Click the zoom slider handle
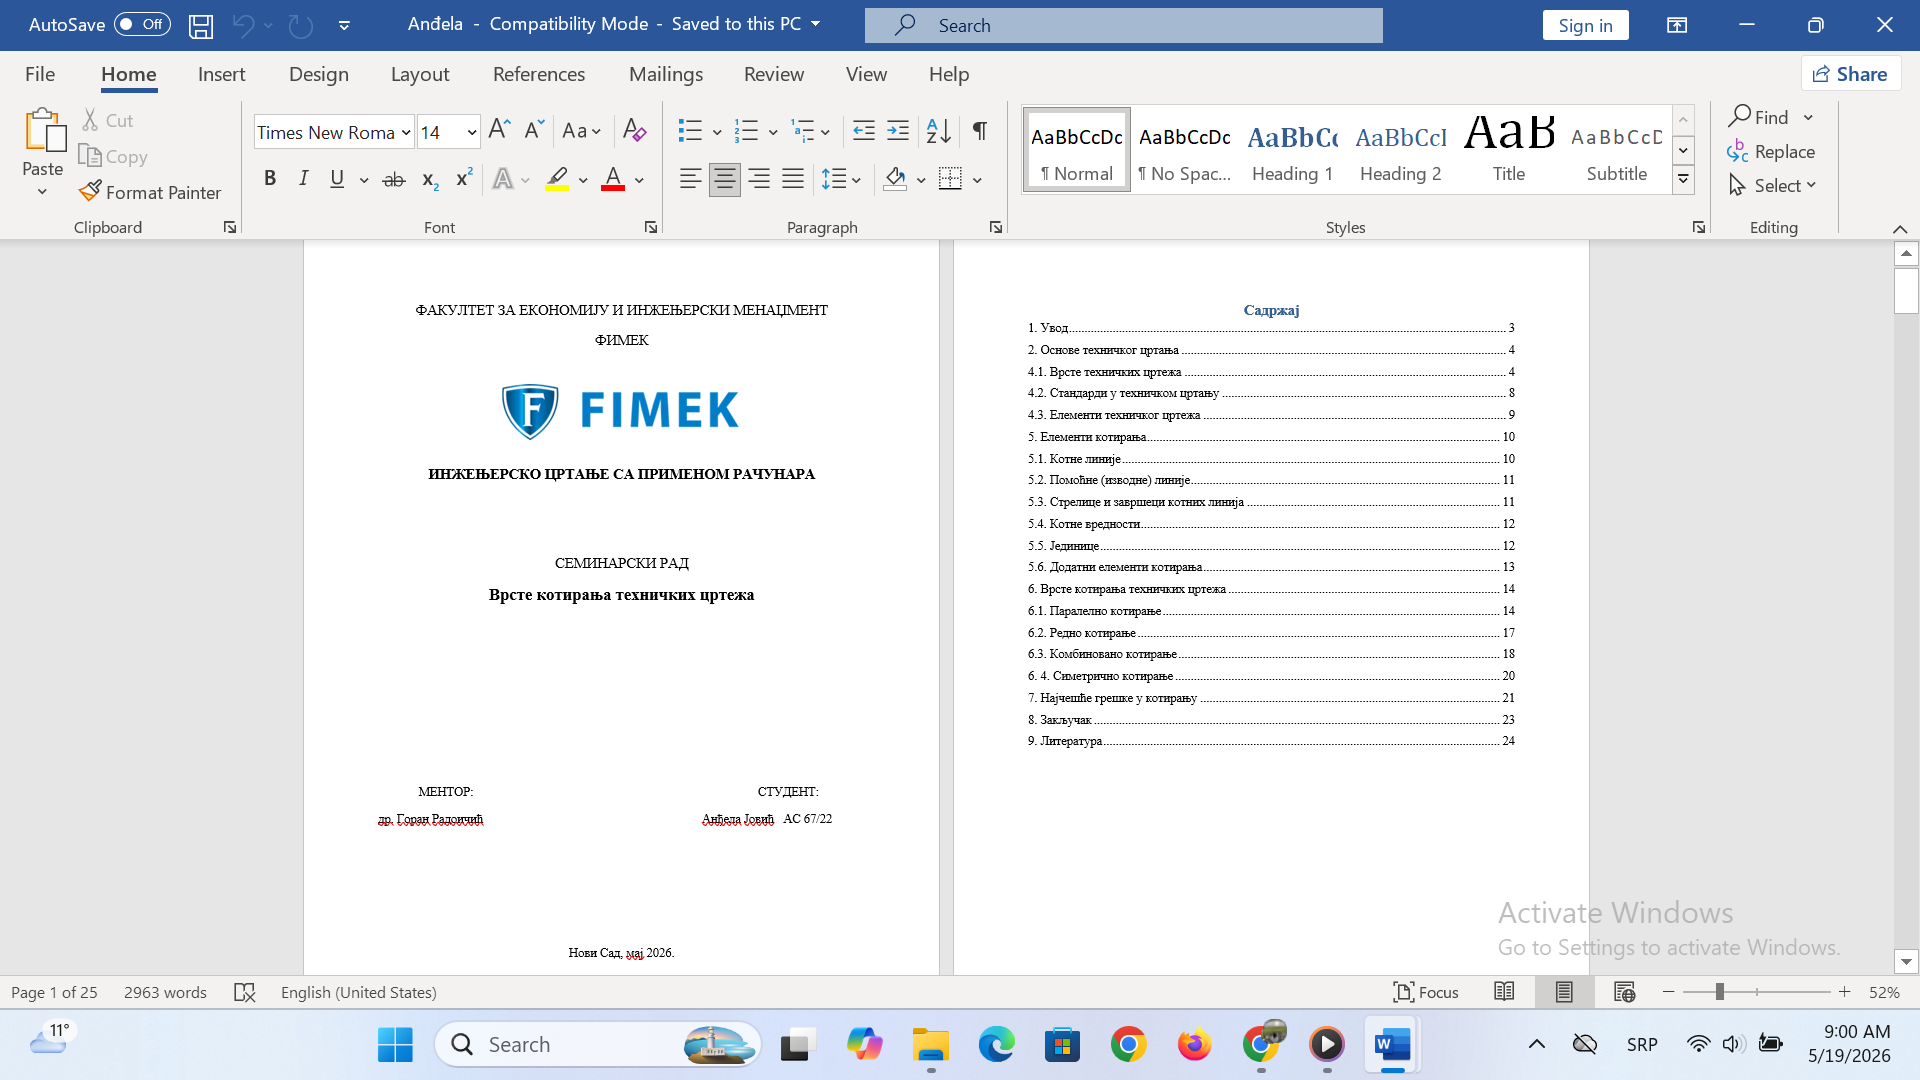Screen dimensions: 1920x1080 1719,992
